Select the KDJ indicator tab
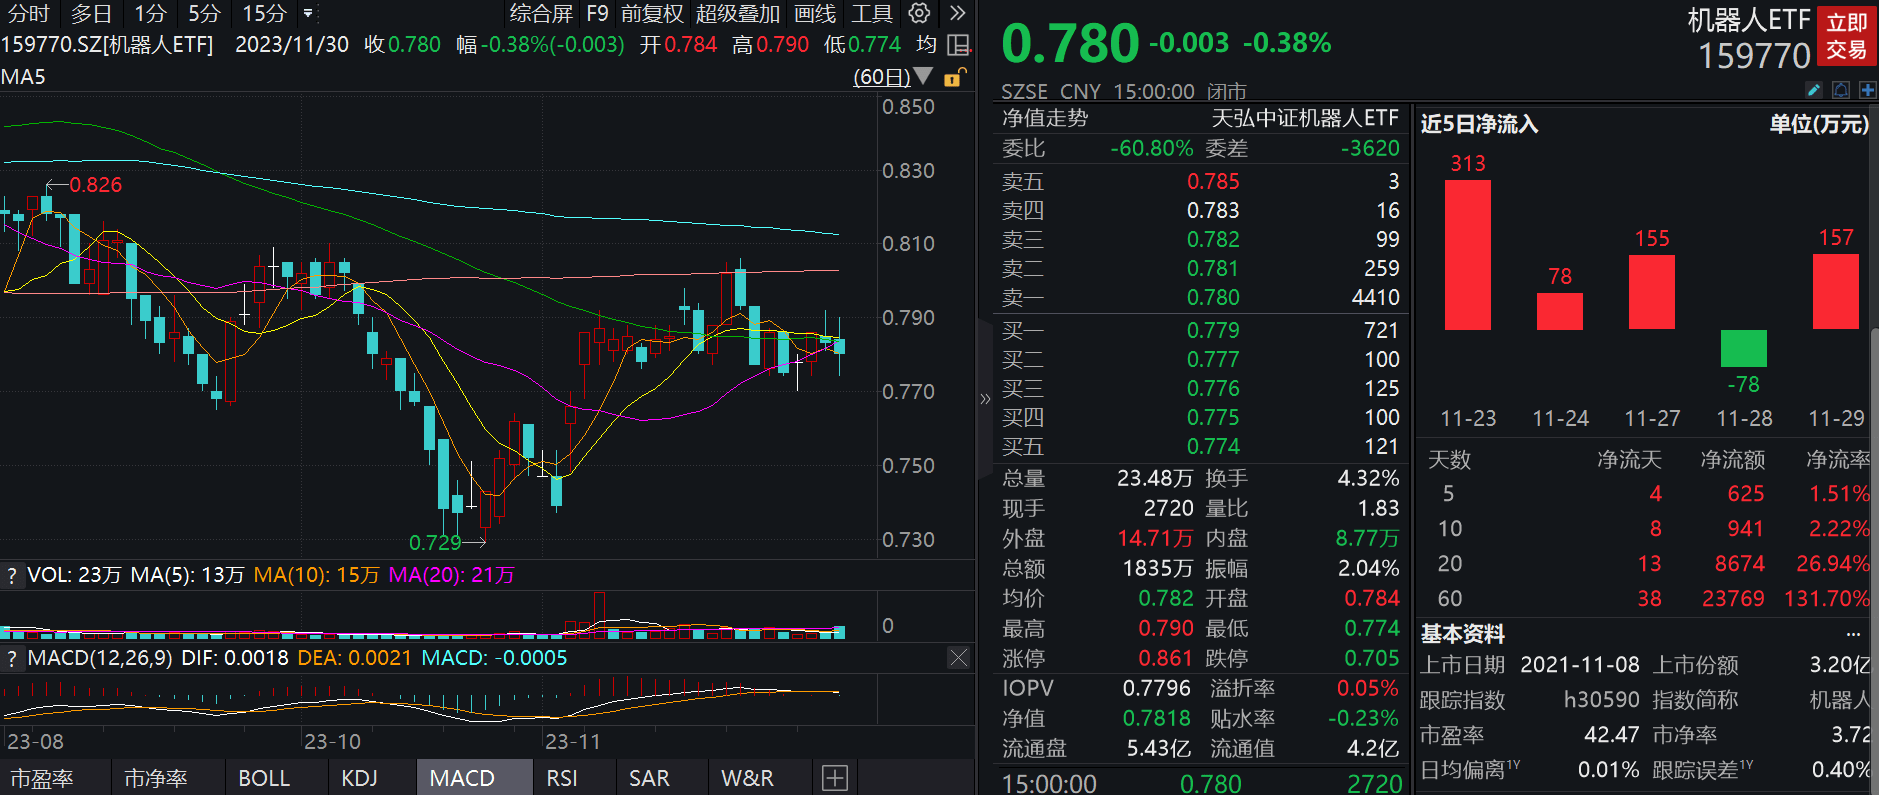The image size is (1879, 795). click(359, 778)
